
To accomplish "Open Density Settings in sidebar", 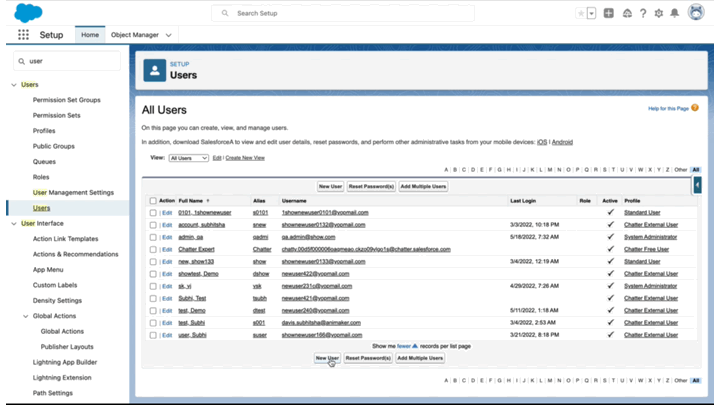I will coord(57,301).
